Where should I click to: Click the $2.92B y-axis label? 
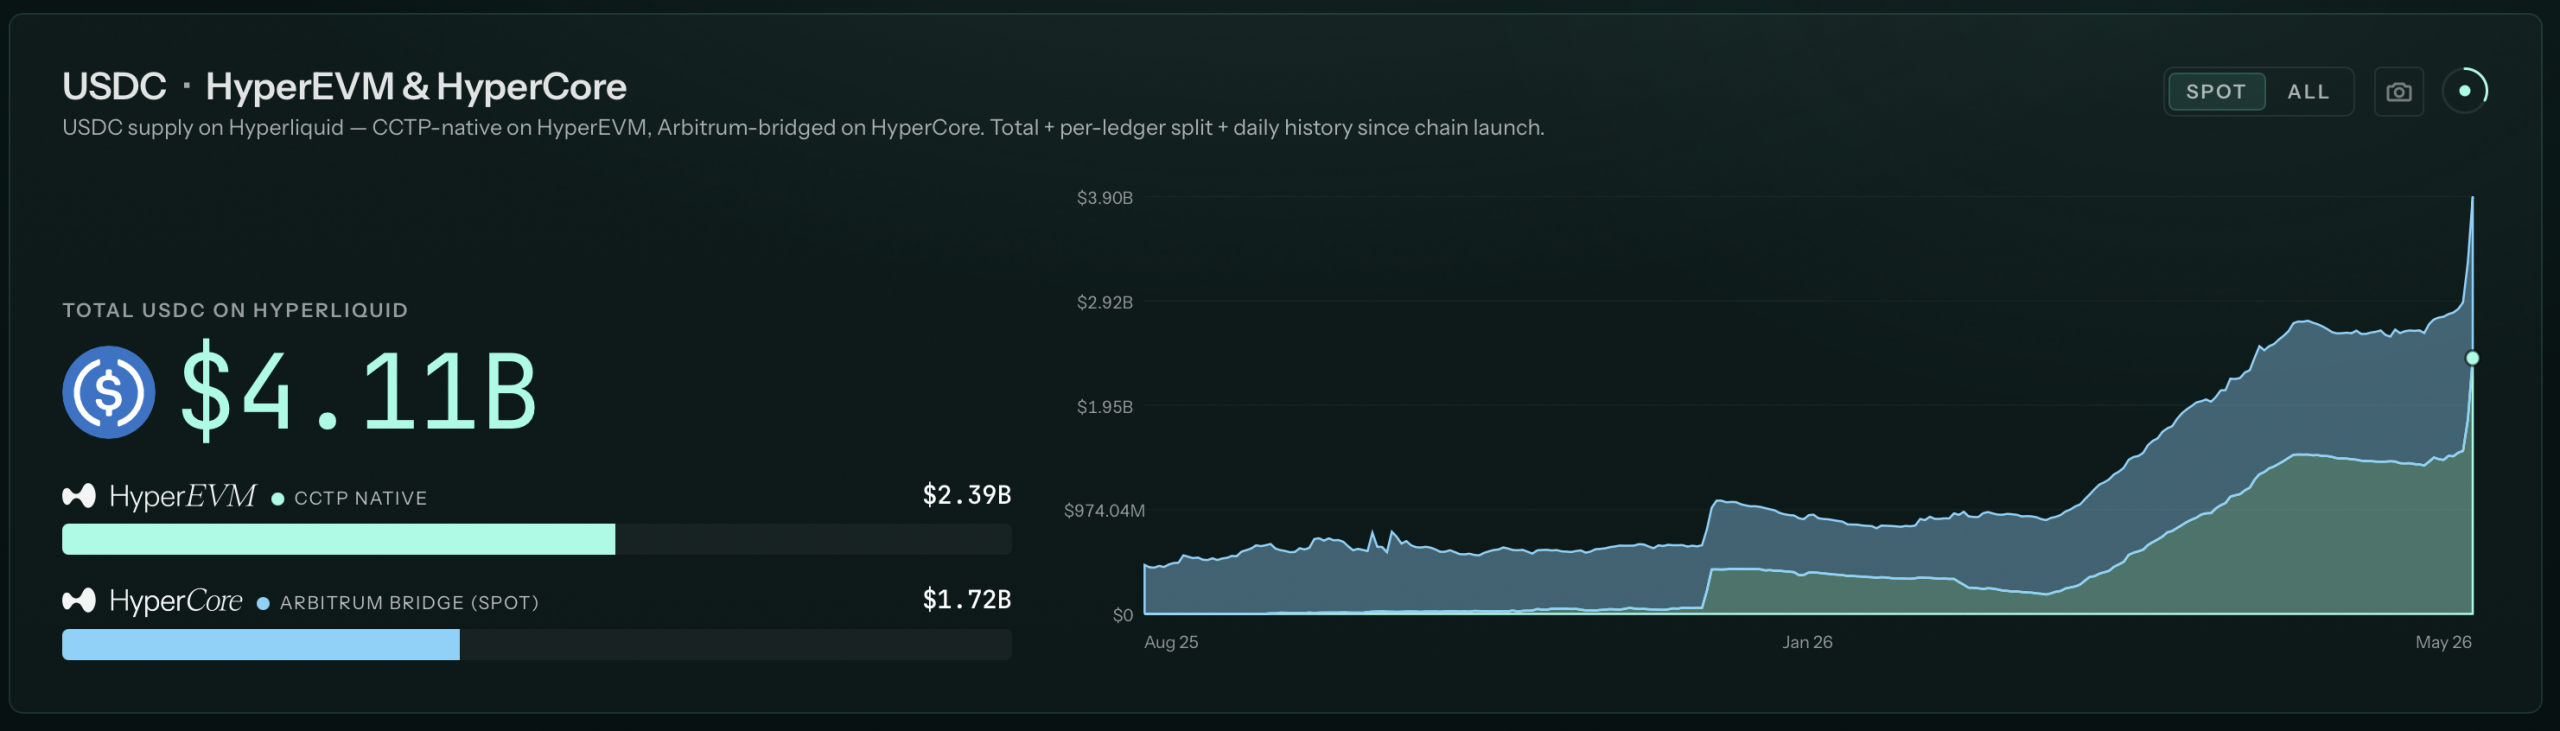click(1105, 302)
